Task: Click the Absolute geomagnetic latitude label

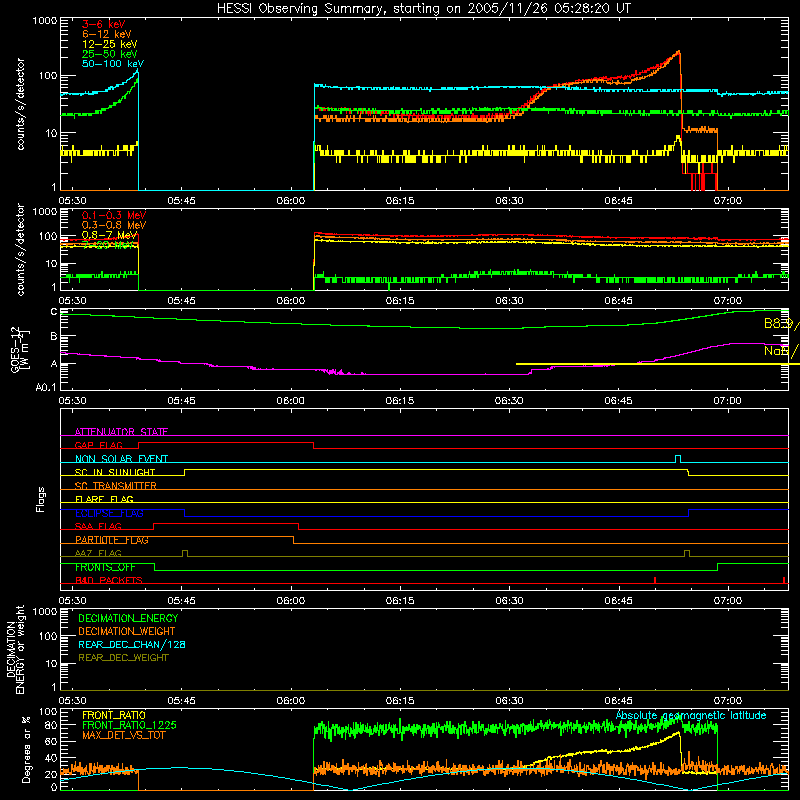Action: (691, 715)
